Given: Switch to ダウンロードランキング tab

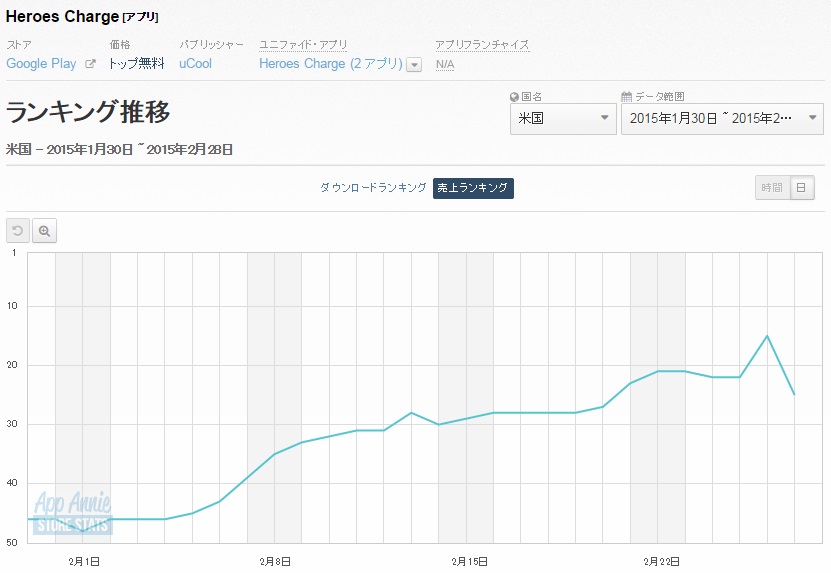Looking at the screenshot, I should (x=373, y=188).
